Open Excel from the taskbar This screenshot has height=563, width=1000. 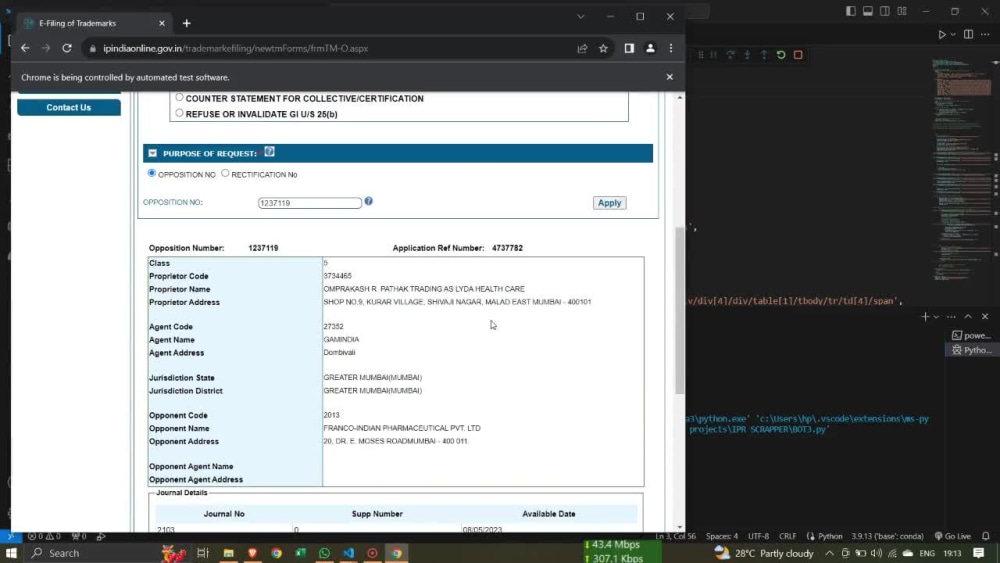[300, 553]
